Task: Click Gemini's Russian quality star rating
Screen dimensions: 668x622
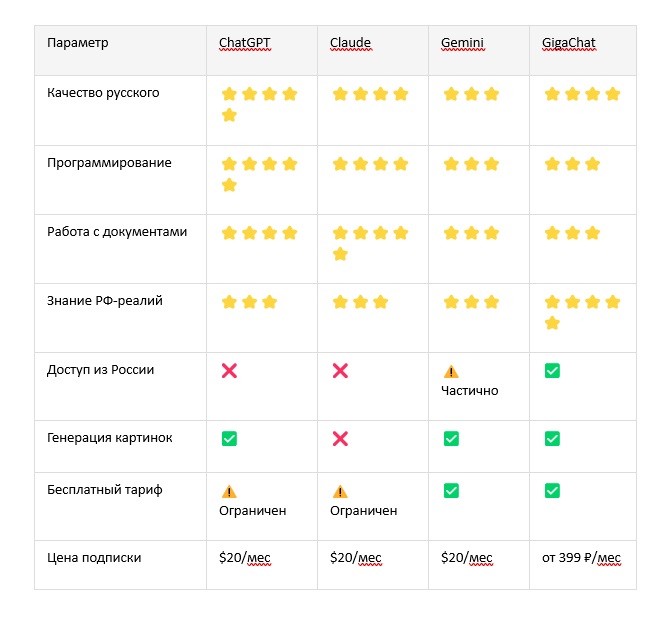Action: (x=470, y=94)
